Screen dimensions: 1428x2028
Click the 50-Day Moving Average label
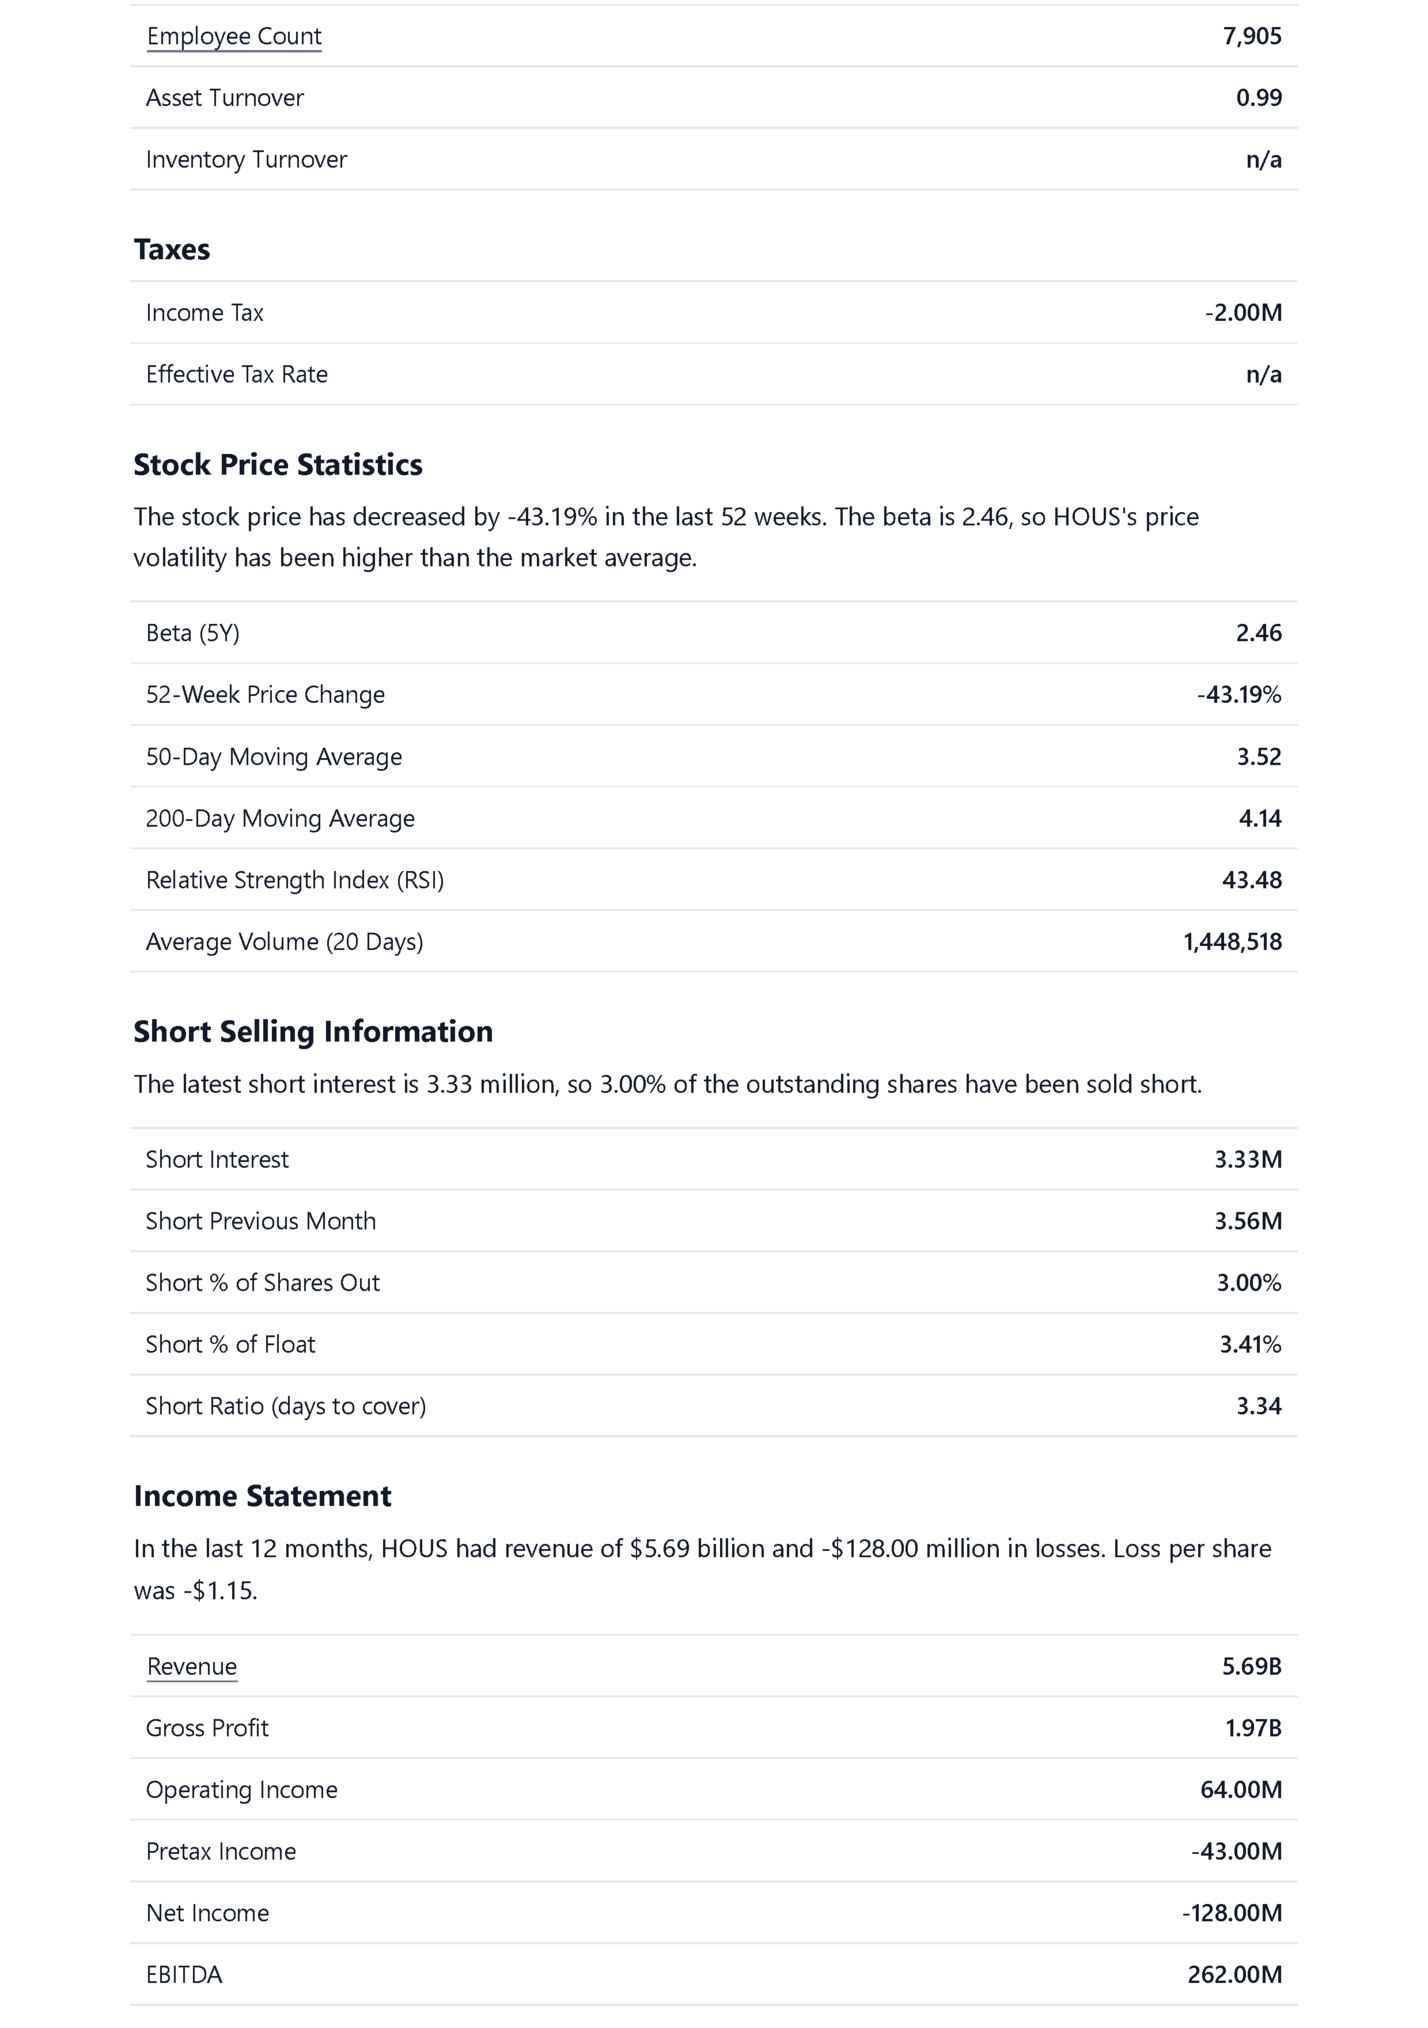click(274, 757)
